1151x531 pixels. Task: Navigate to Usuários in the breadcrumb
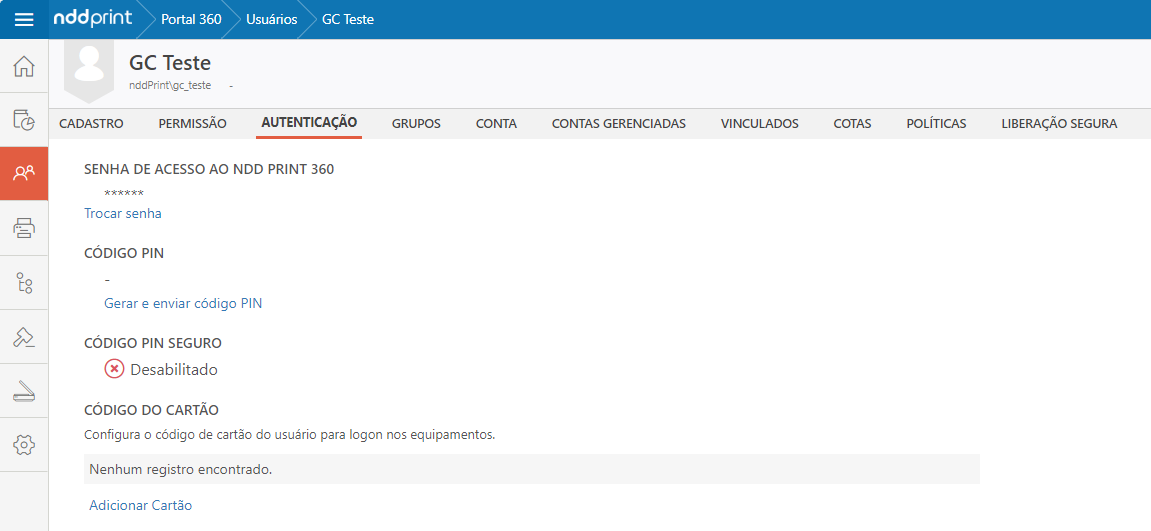[271, 19]
